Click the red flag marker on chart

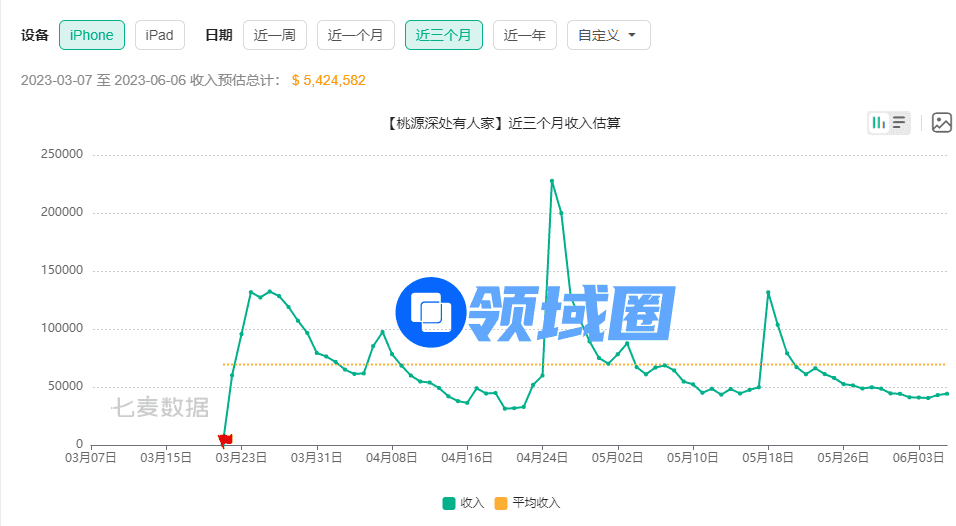pyautogui.click(x=225, y=439)
